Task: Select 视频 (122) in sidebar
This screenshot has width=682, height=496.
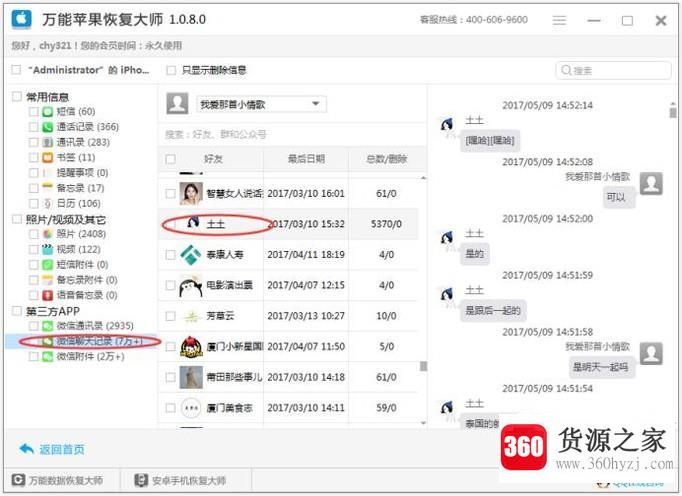Action: (x=79, y=249)
